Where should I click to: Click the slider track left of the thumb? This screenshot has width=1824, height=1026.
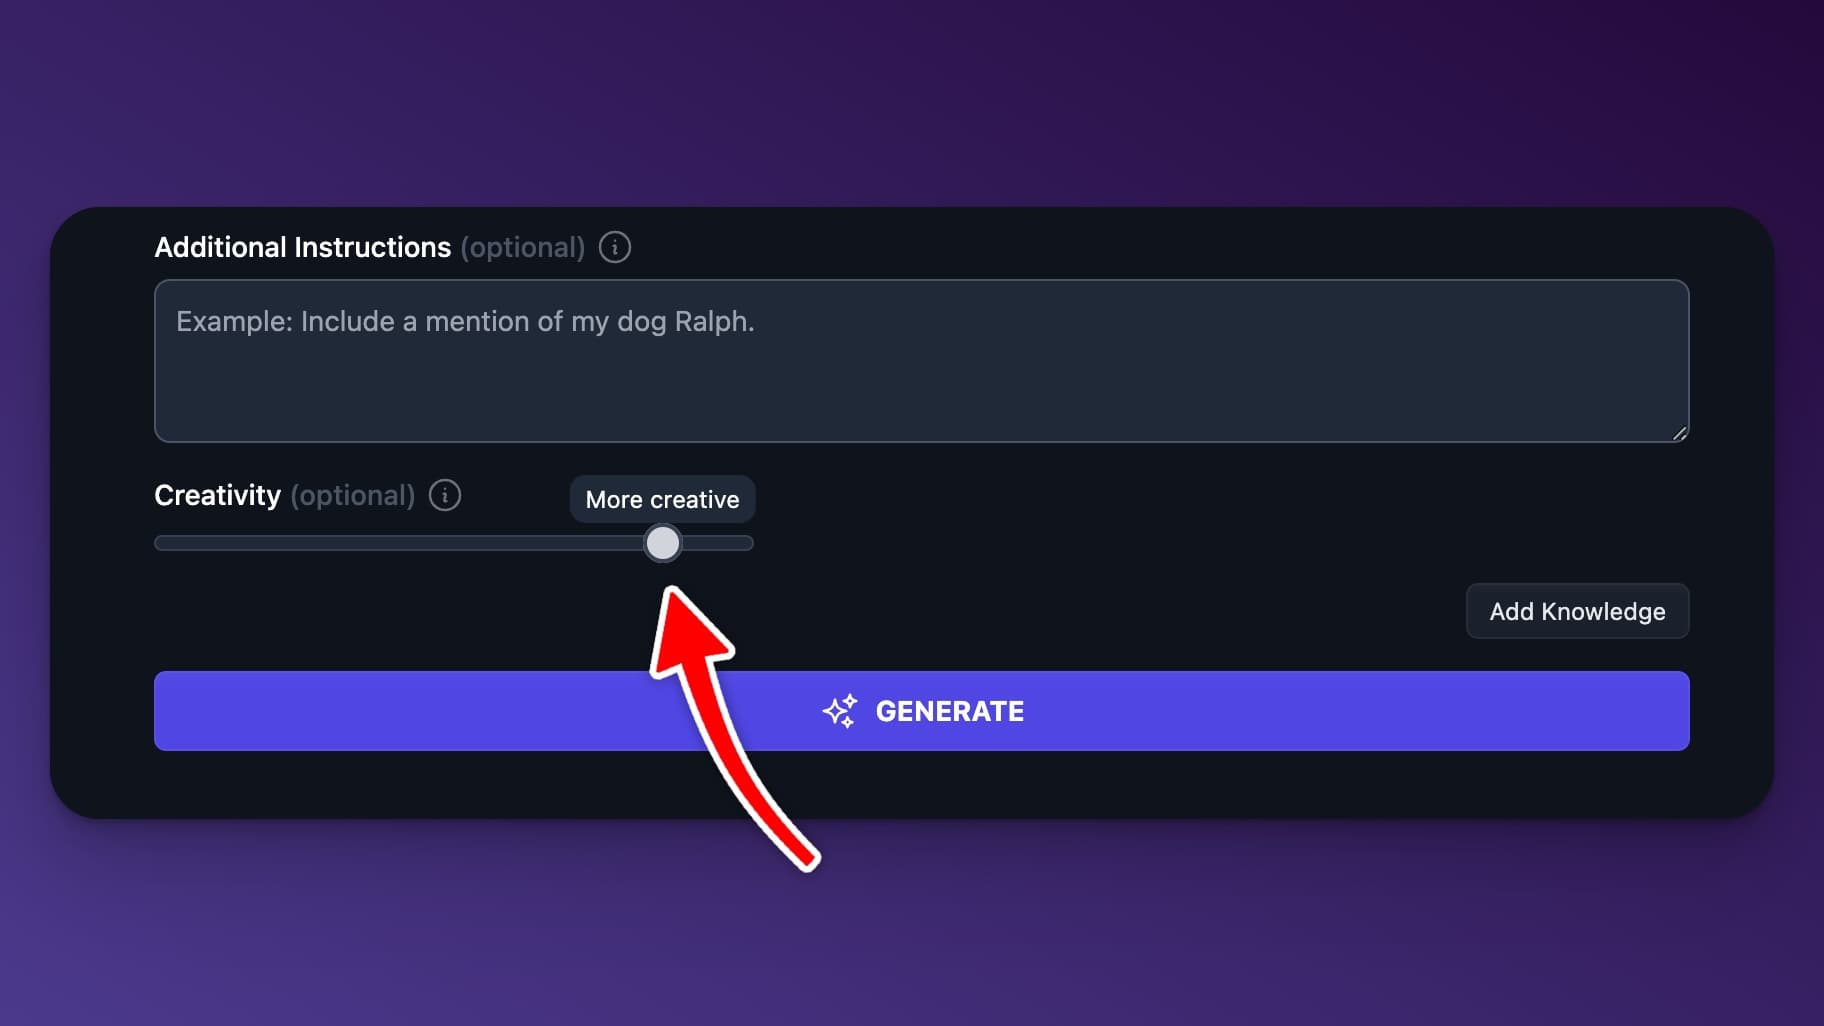click(x=400, y=543)
